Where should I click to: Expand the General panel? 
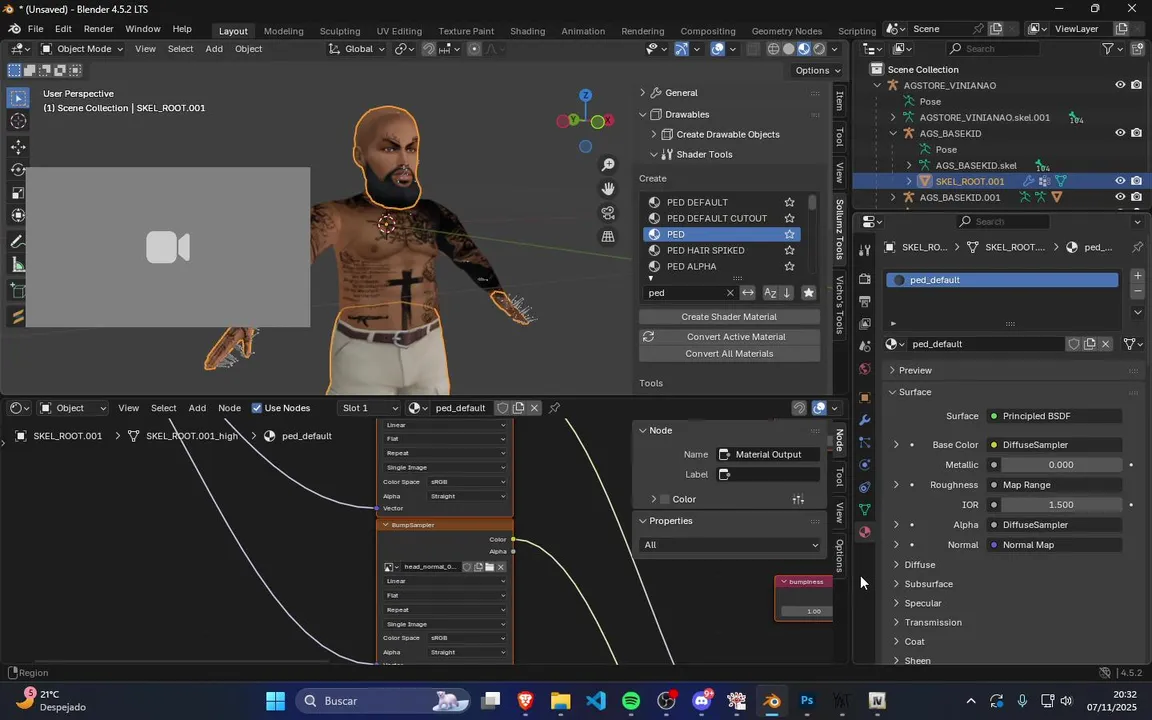click(681, 93)
